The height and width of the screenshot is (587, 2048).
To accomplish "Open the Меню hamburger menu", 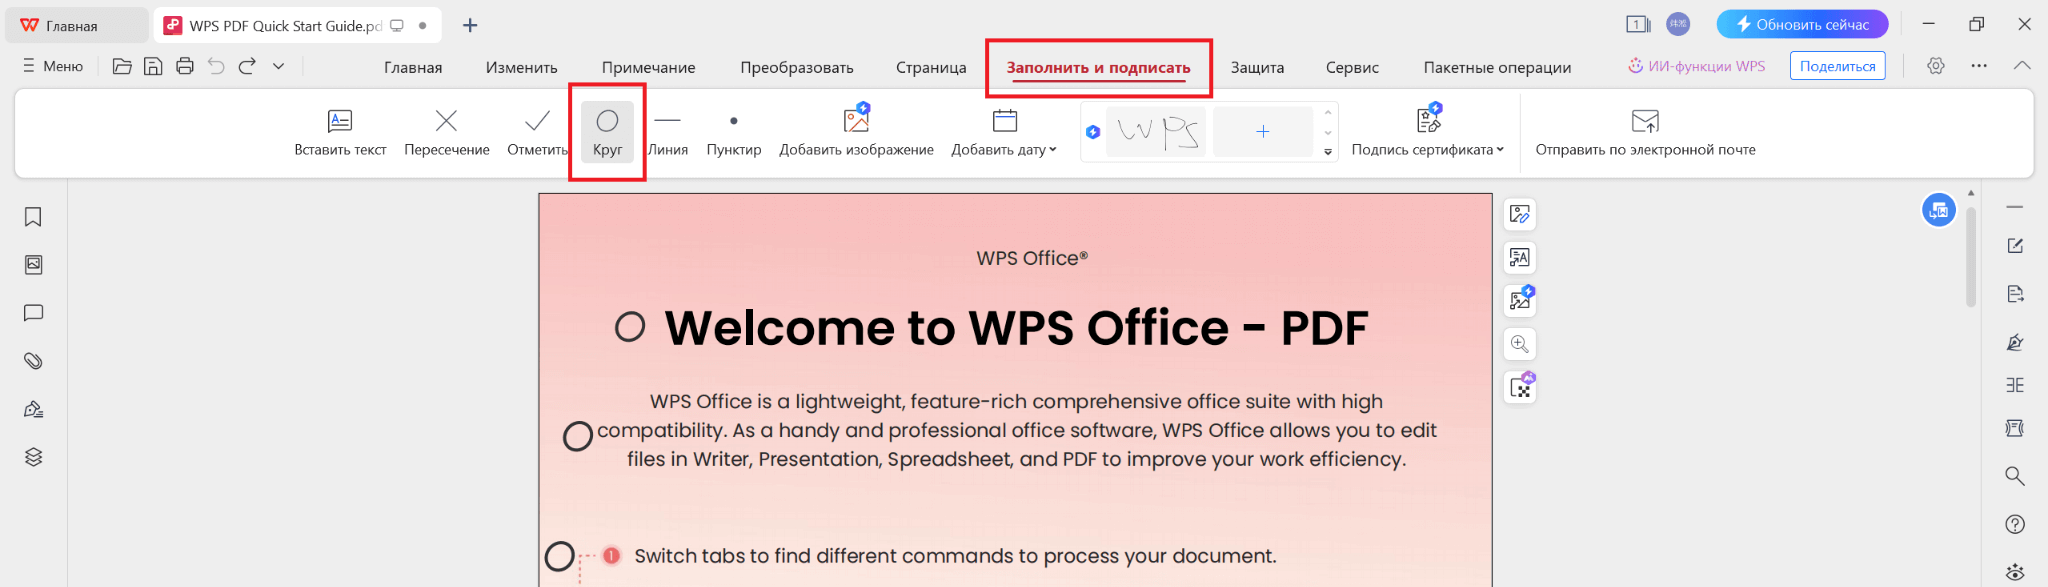I will (x=53, y=66).
